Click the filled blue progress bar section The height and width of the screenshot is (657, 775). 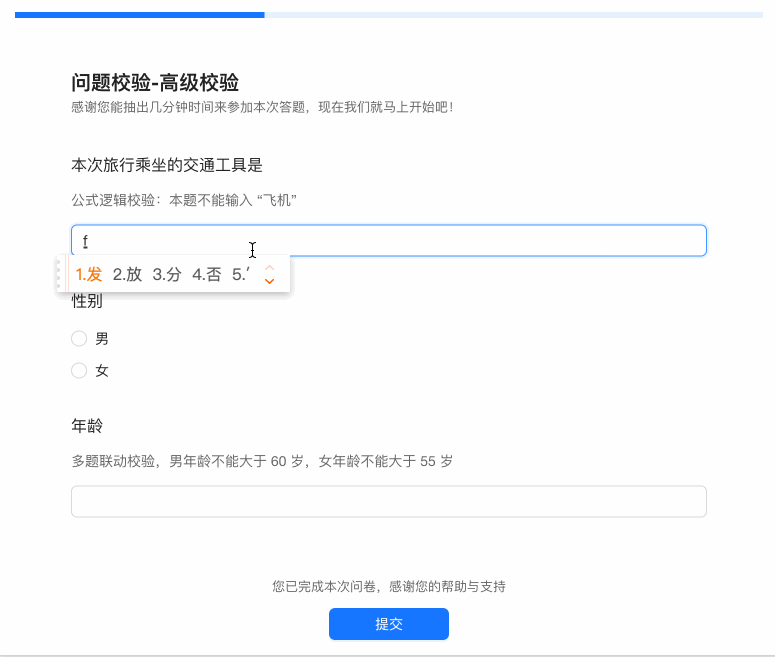[x=140, y=15]
